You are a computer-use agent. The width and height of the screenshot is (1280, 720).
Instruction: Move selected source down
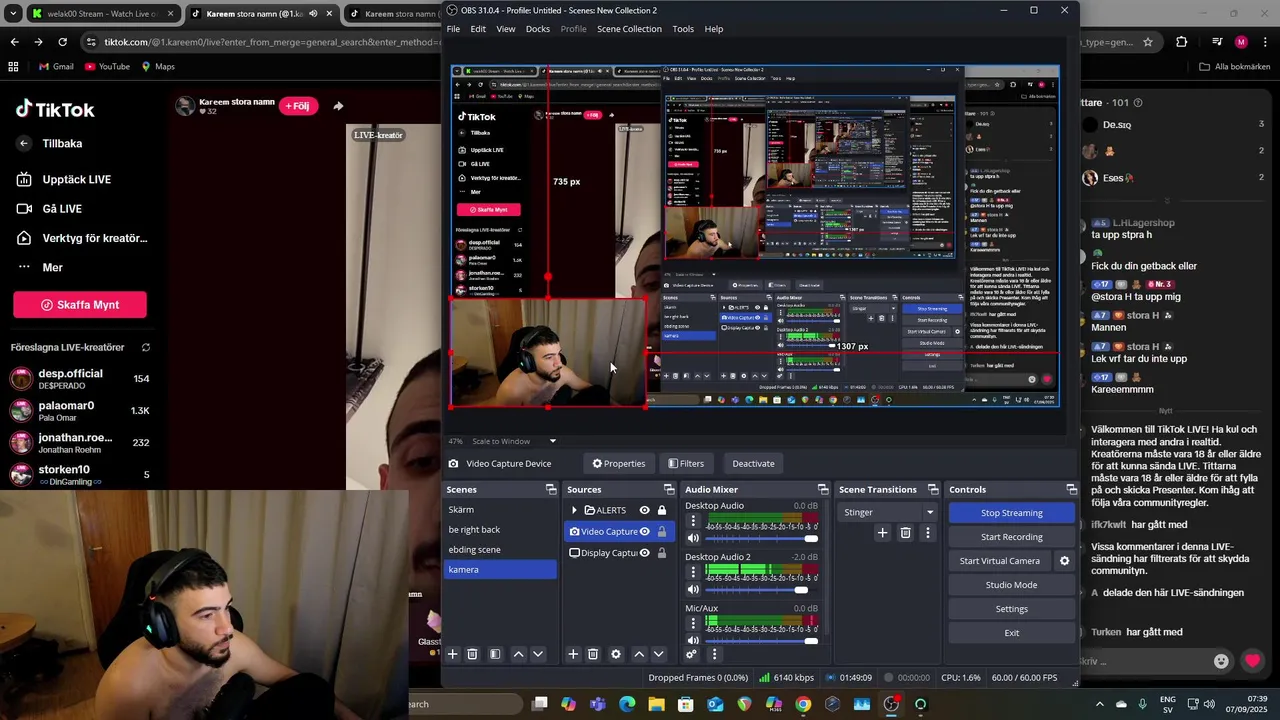[658, 654]
